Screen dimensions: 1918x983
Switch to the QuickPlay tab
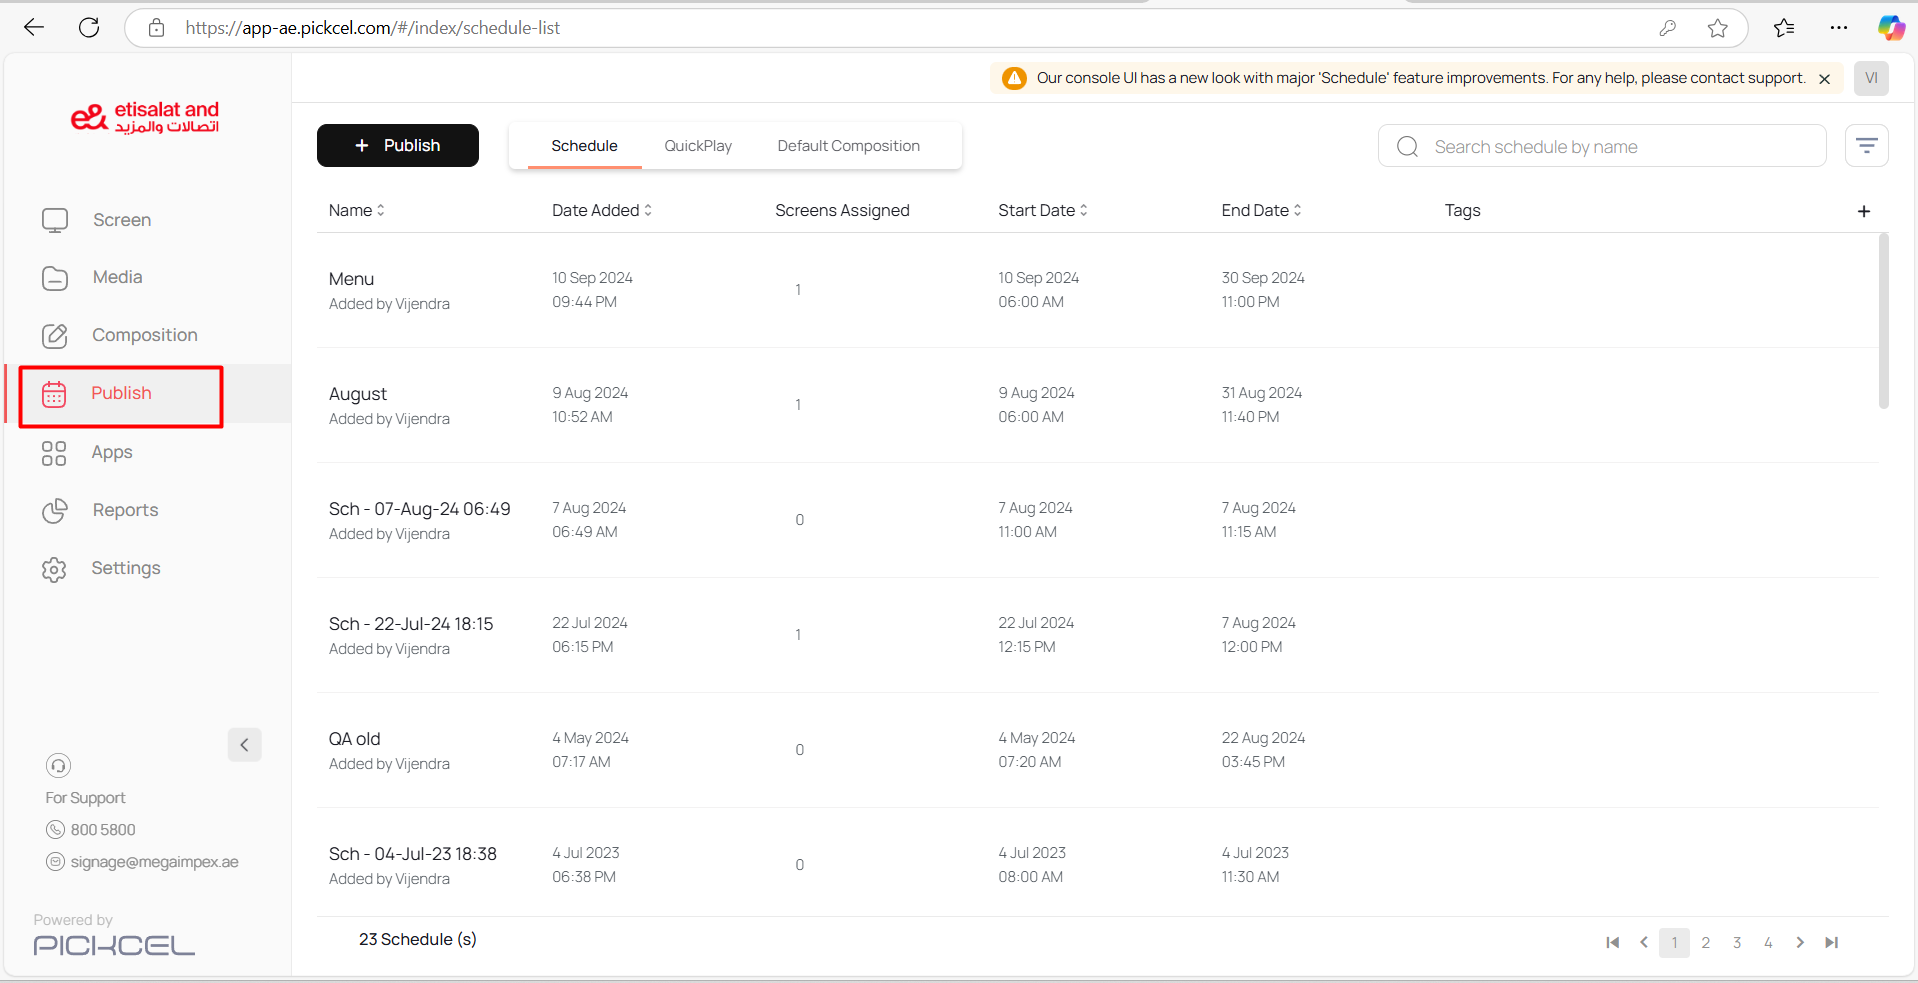698,146
